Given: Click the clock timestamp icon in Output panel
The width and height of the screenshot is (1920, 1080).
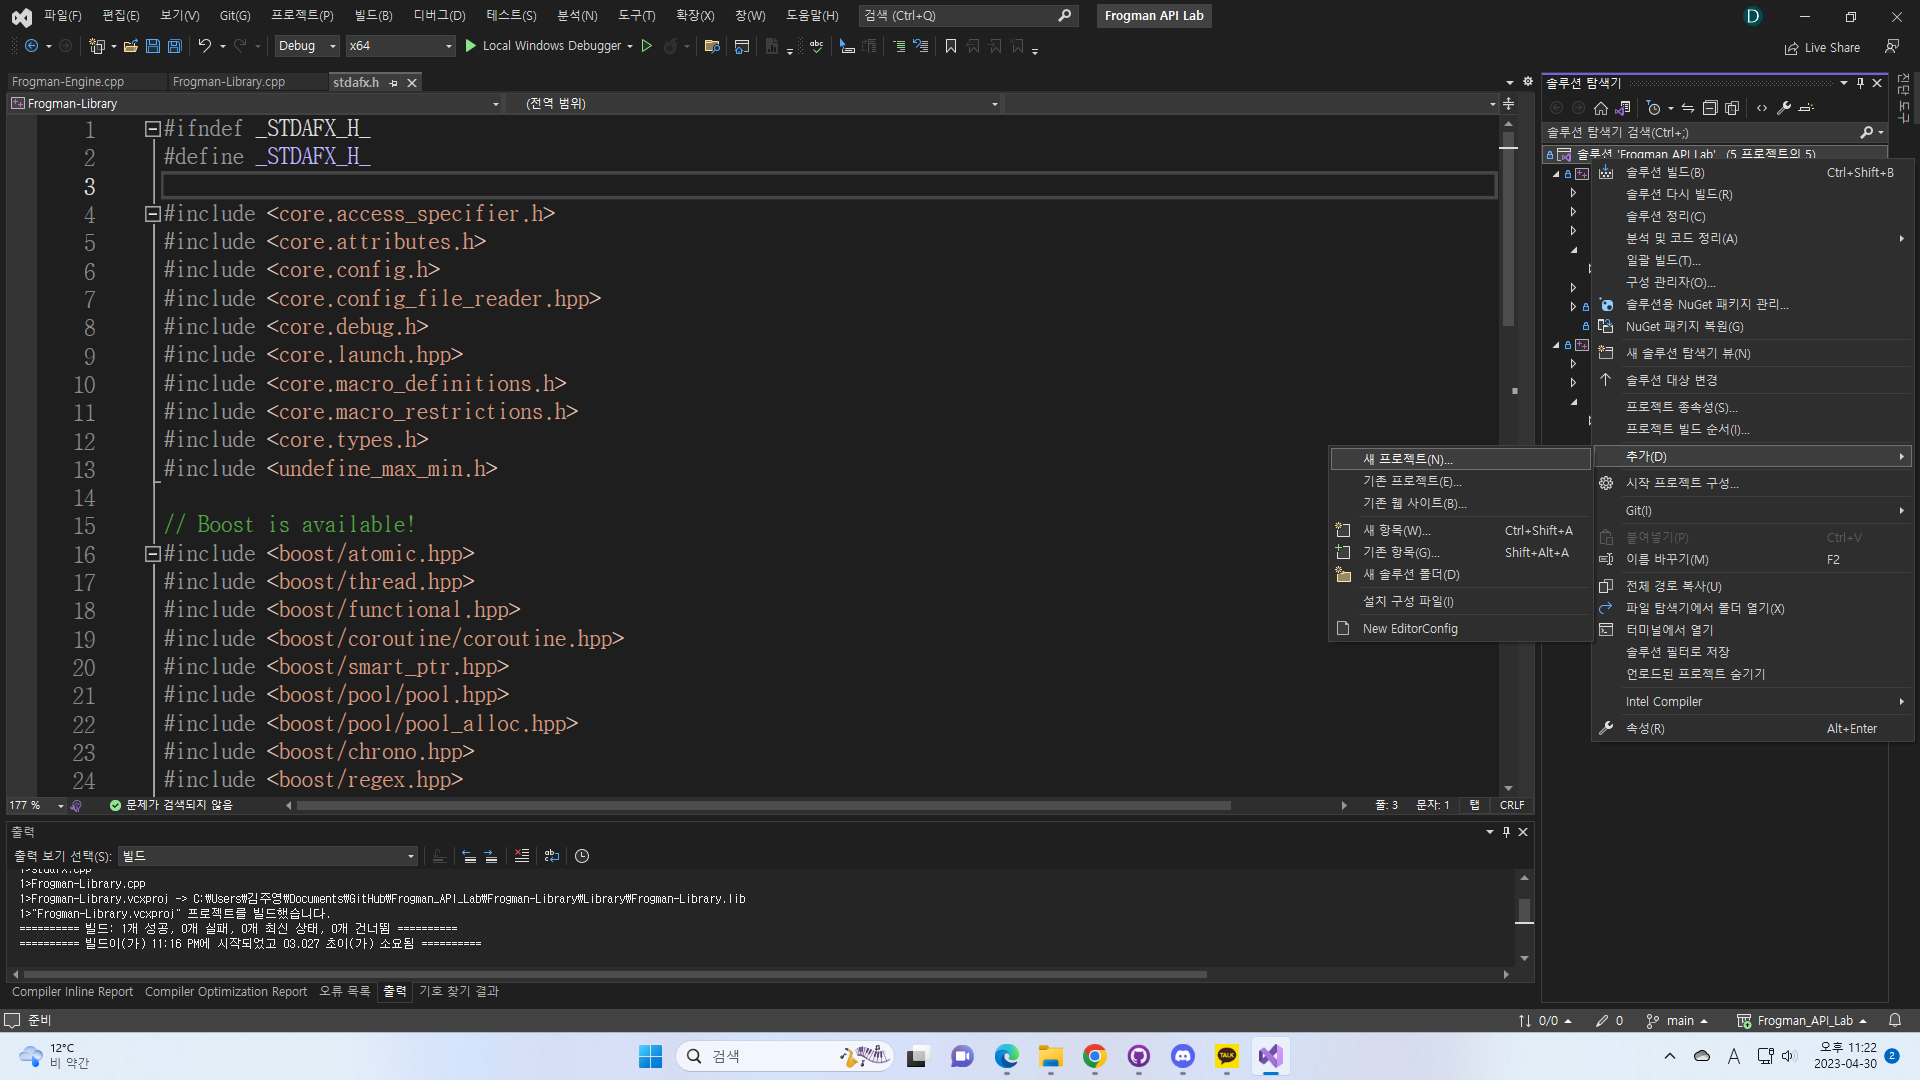Looking at the screenshot, I should pyautogui.click(x=582, y=856).
